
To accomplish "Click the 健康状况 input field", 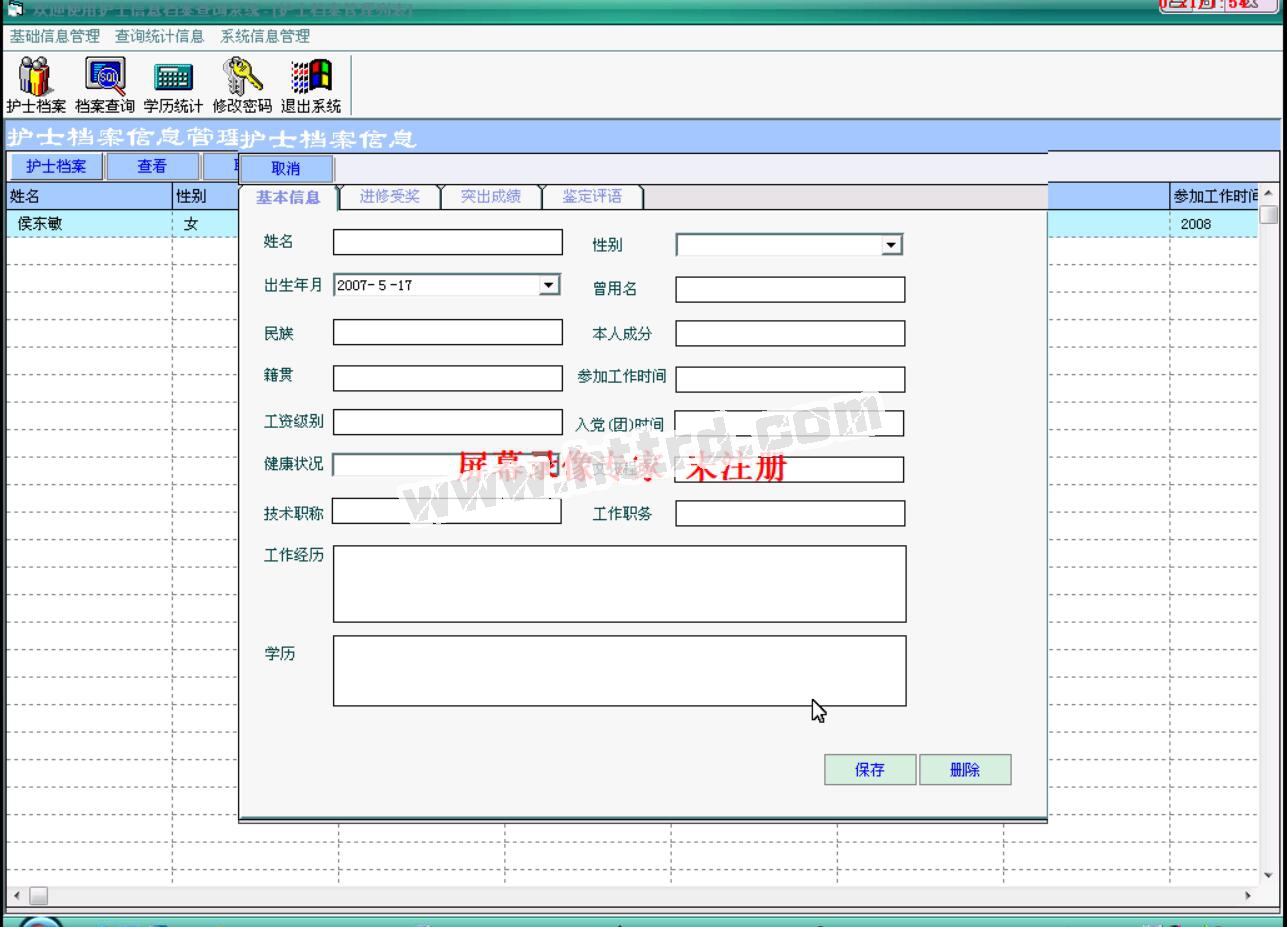I will coord(448,465).
